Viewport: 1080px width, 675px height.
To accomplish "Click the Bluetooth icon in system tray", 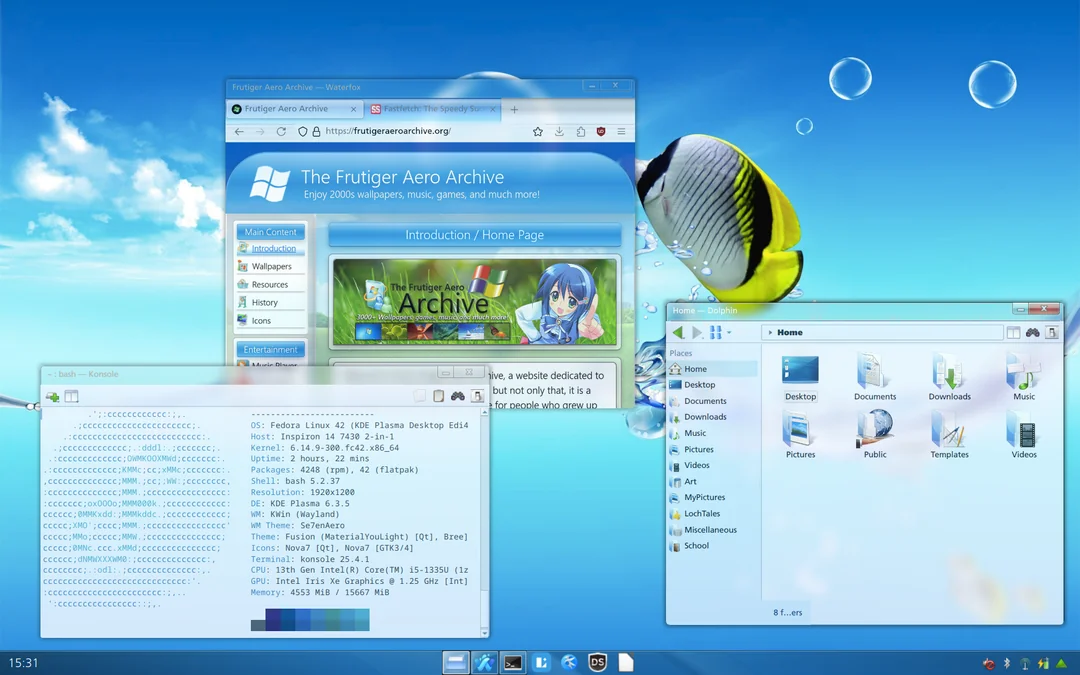I will point(1007,663).
